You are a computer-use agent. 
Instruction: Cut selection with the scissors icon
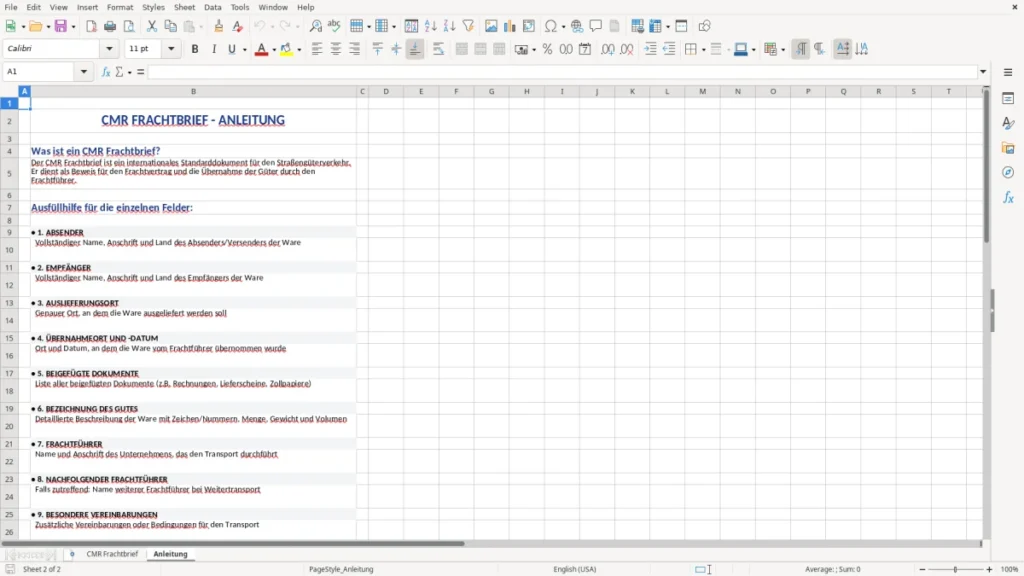[152, 26]
